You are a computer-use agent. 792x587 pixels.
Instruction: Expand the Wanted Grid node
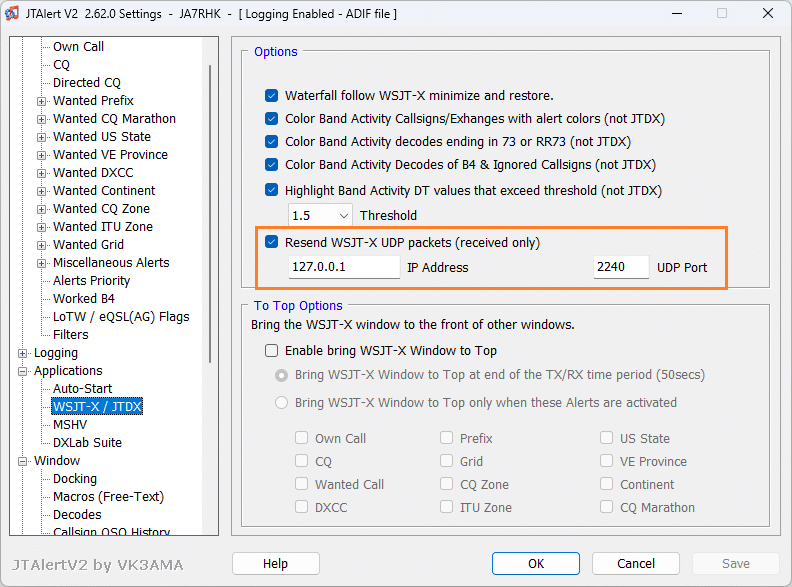[x=41, y=246]
